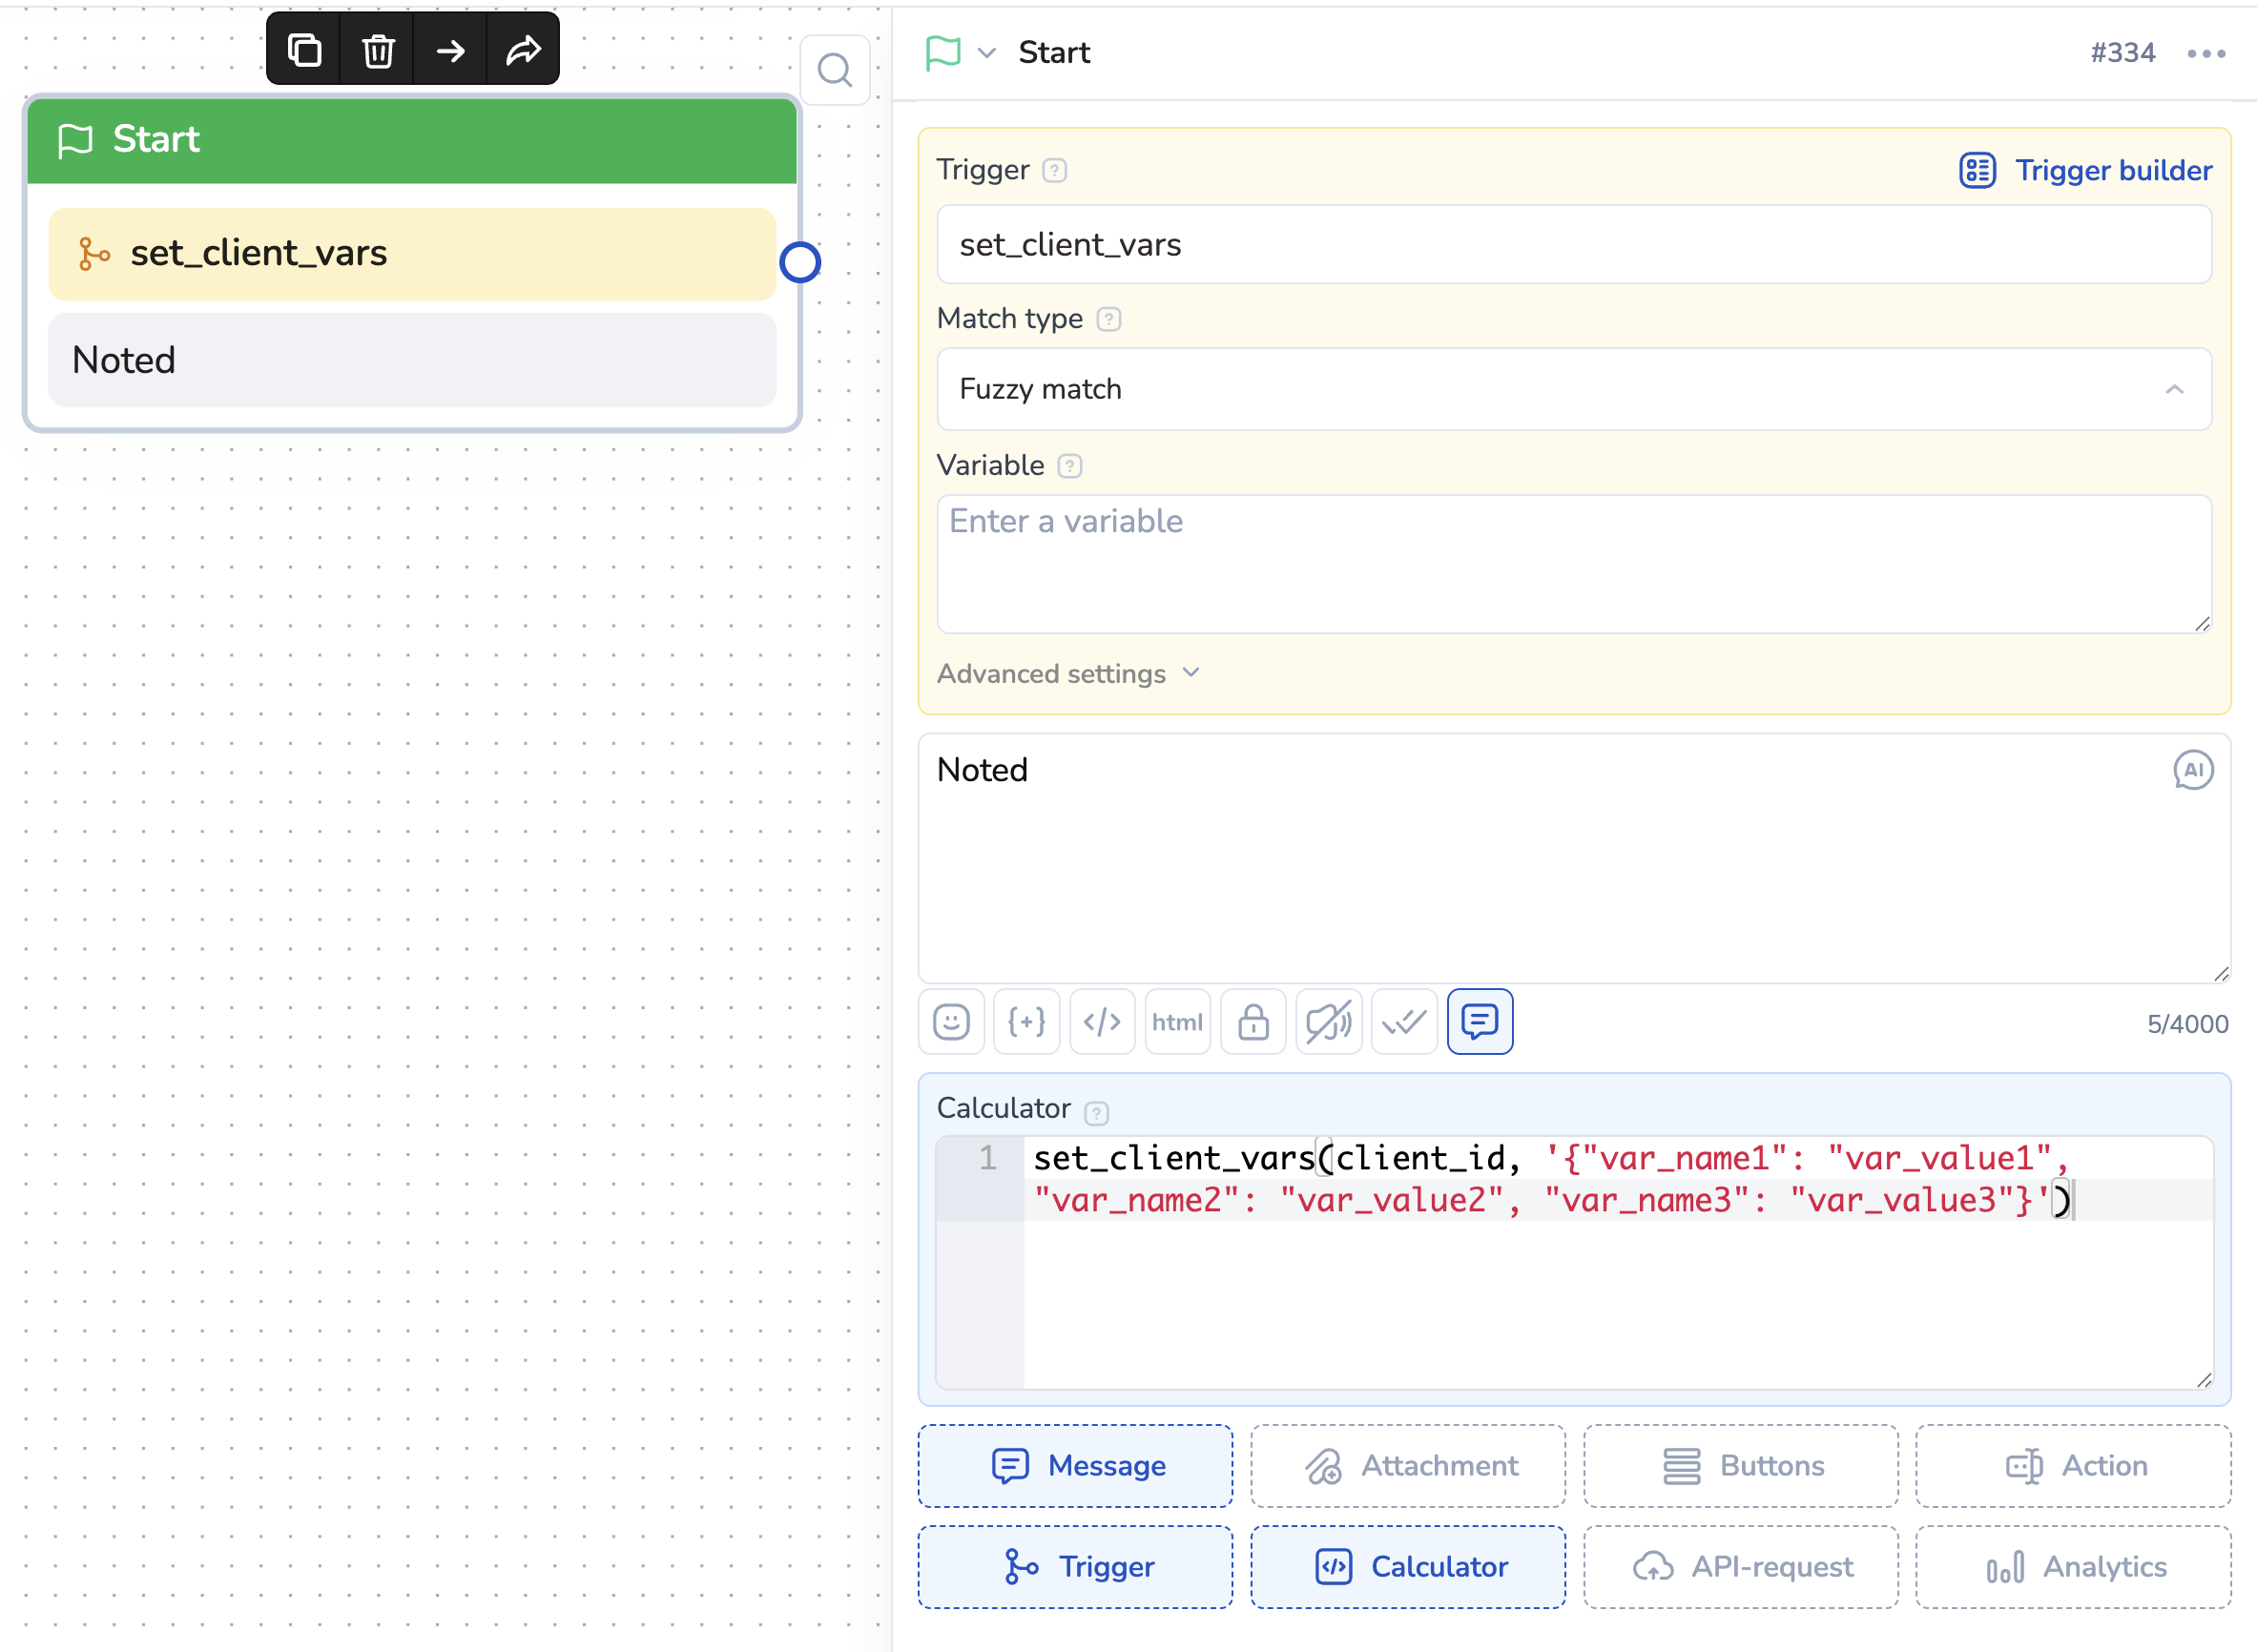Screen dimensions: 2257x1652
Task: Add an API-request component
Action: tap(1741, 1567)
